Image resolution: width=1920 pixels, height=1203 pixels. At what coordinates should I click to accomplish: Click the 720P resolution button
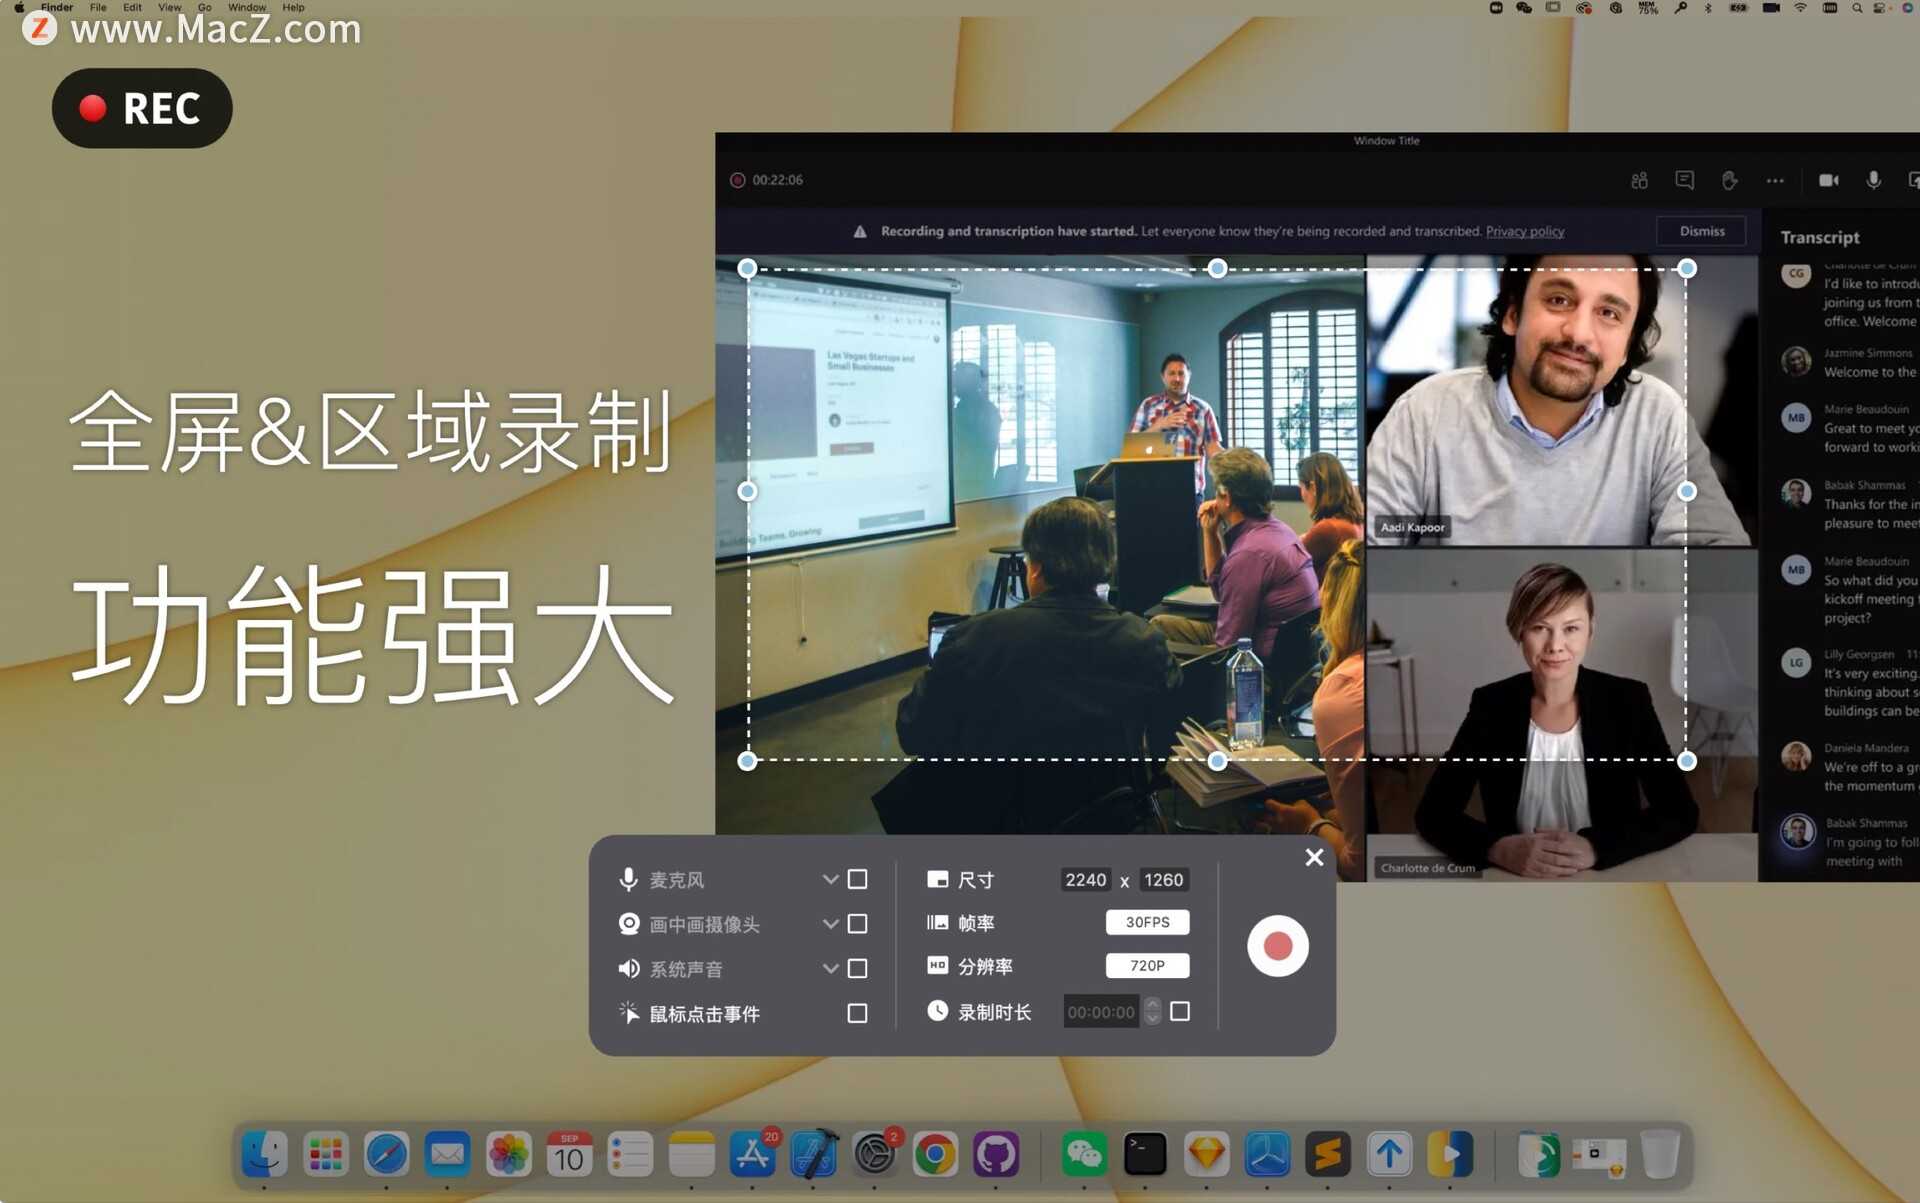click(x=1150, y=966)
